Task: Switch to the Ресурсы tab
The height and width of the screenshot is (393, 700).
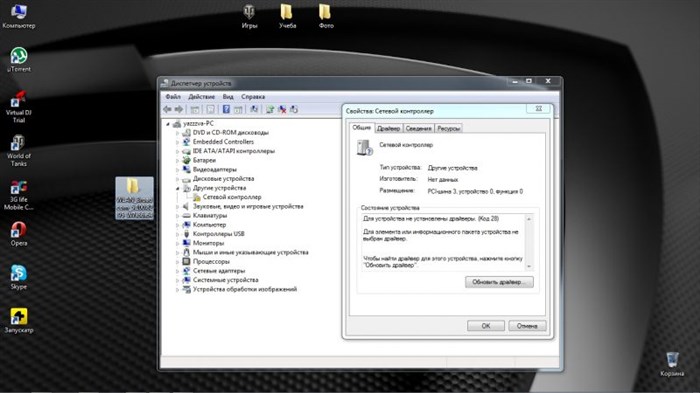Action: pos(449,128)
